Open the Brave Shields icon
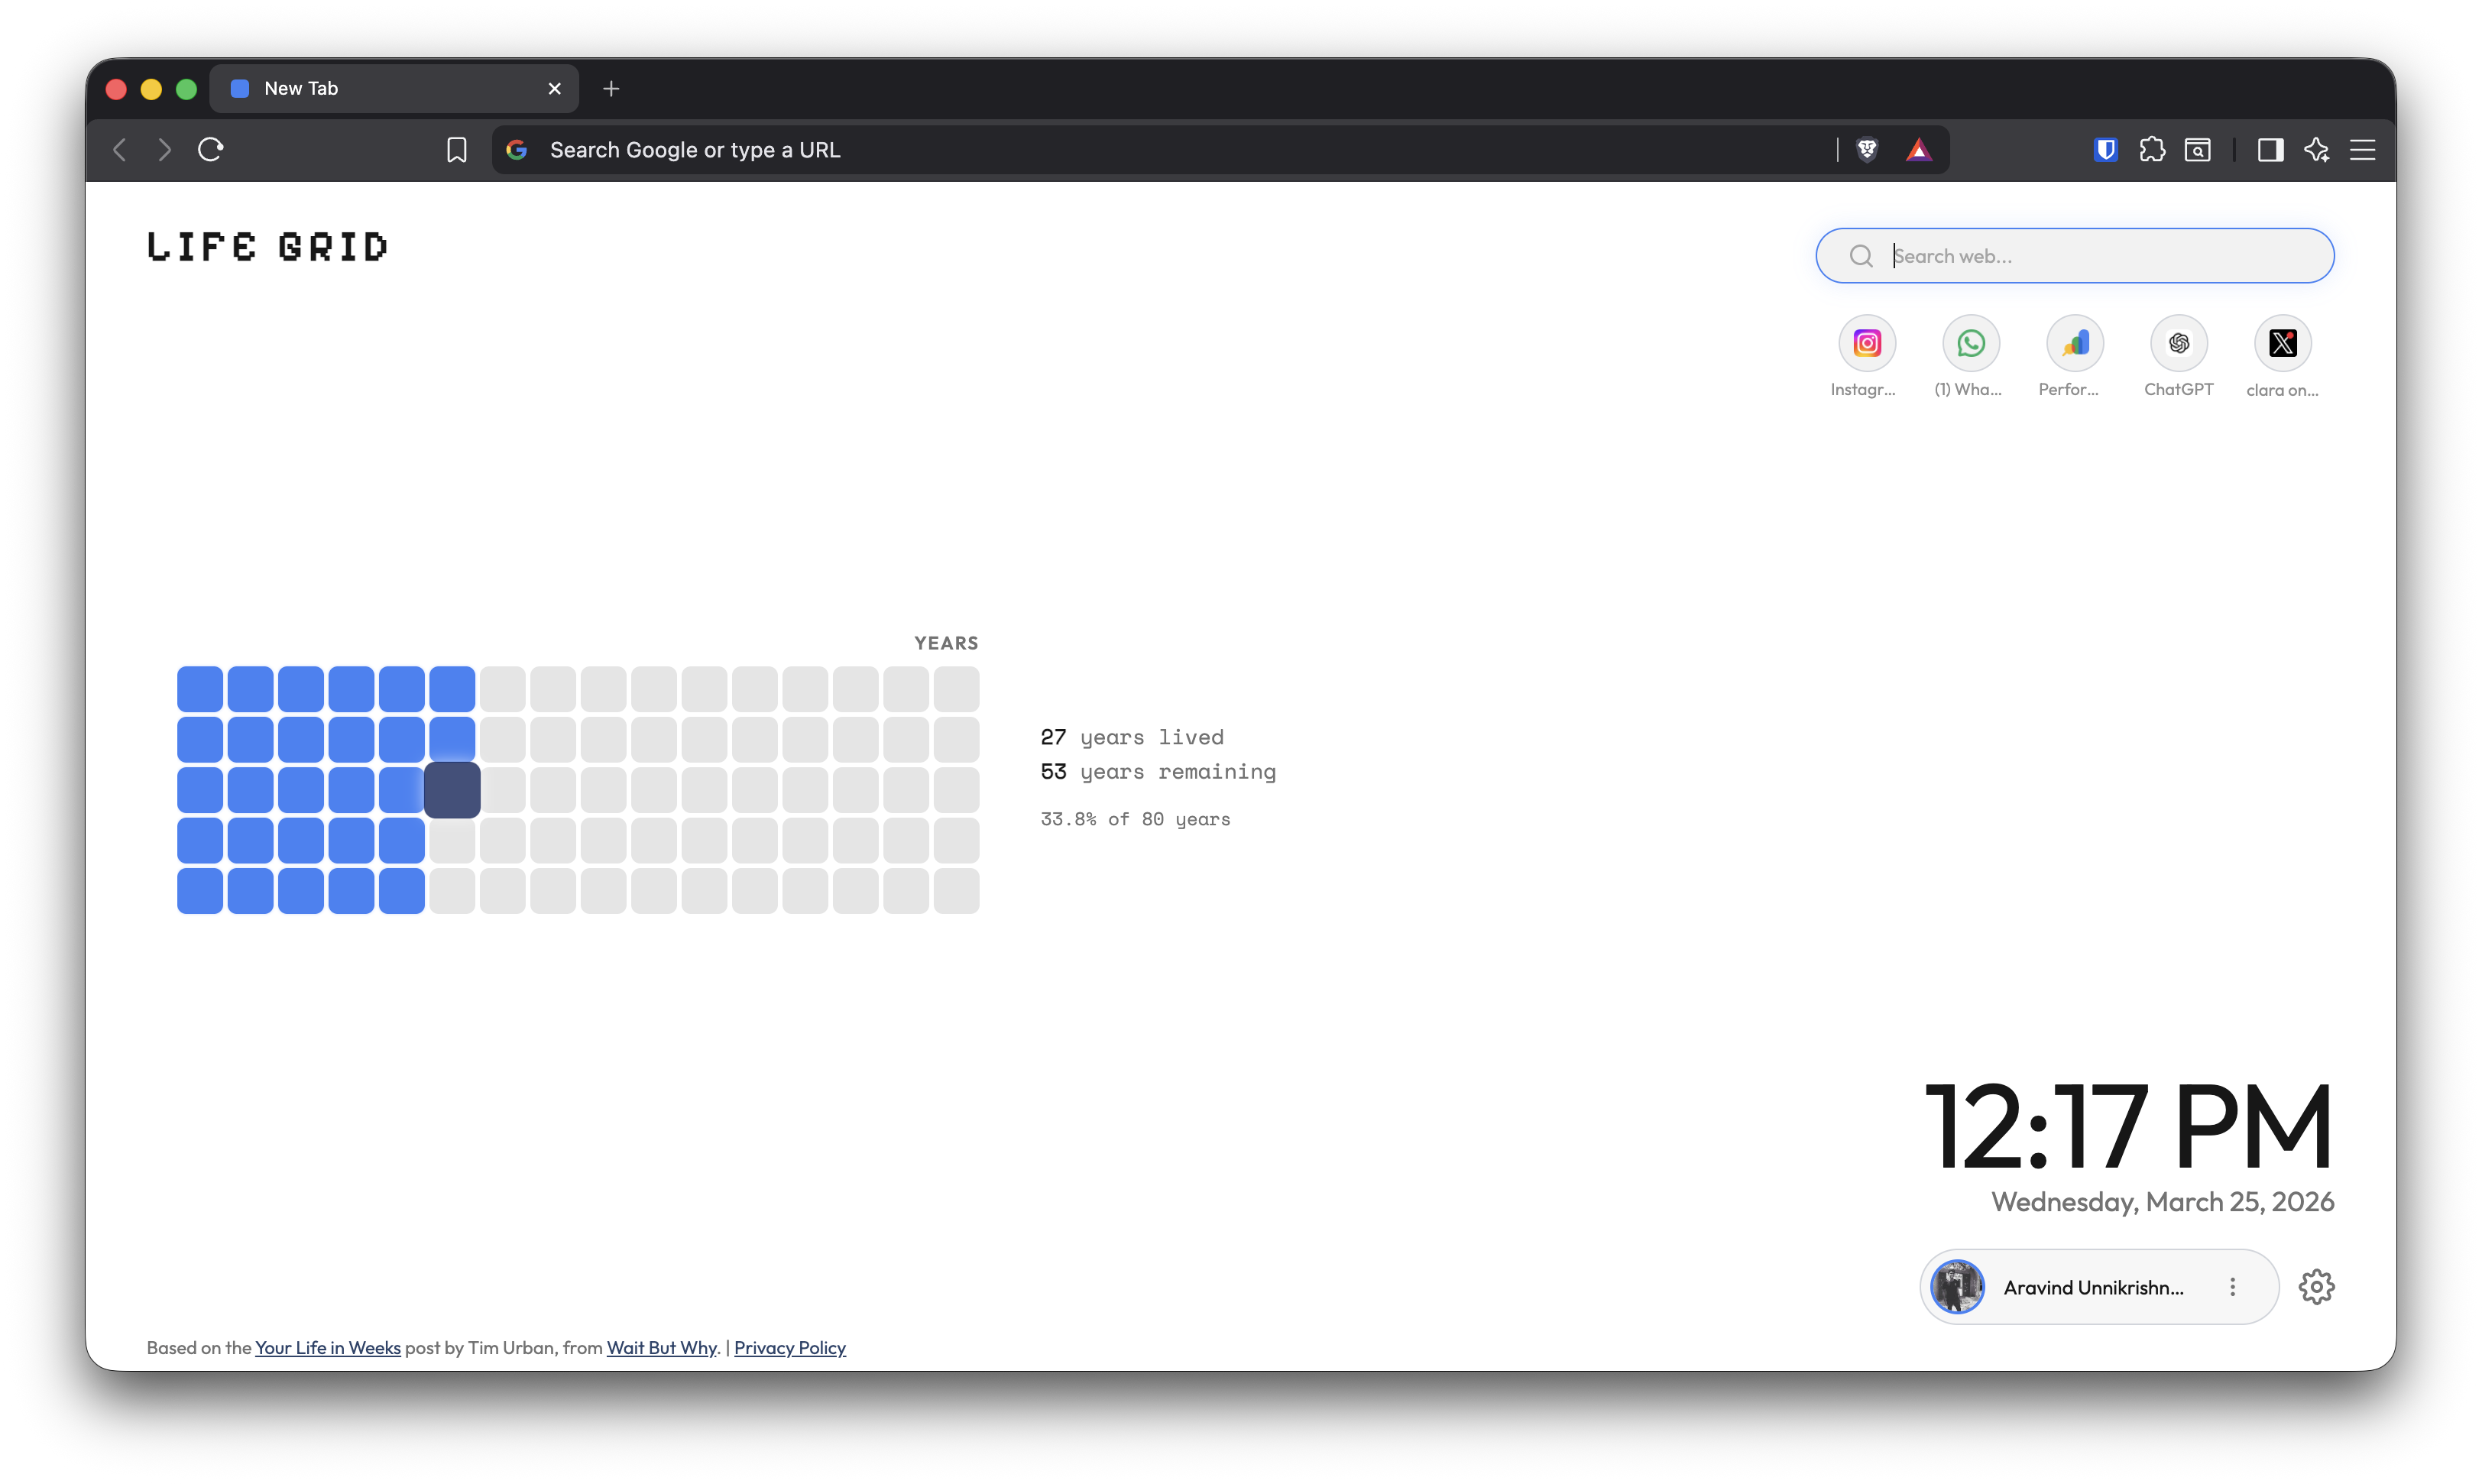 click(x=1868, y=149)
